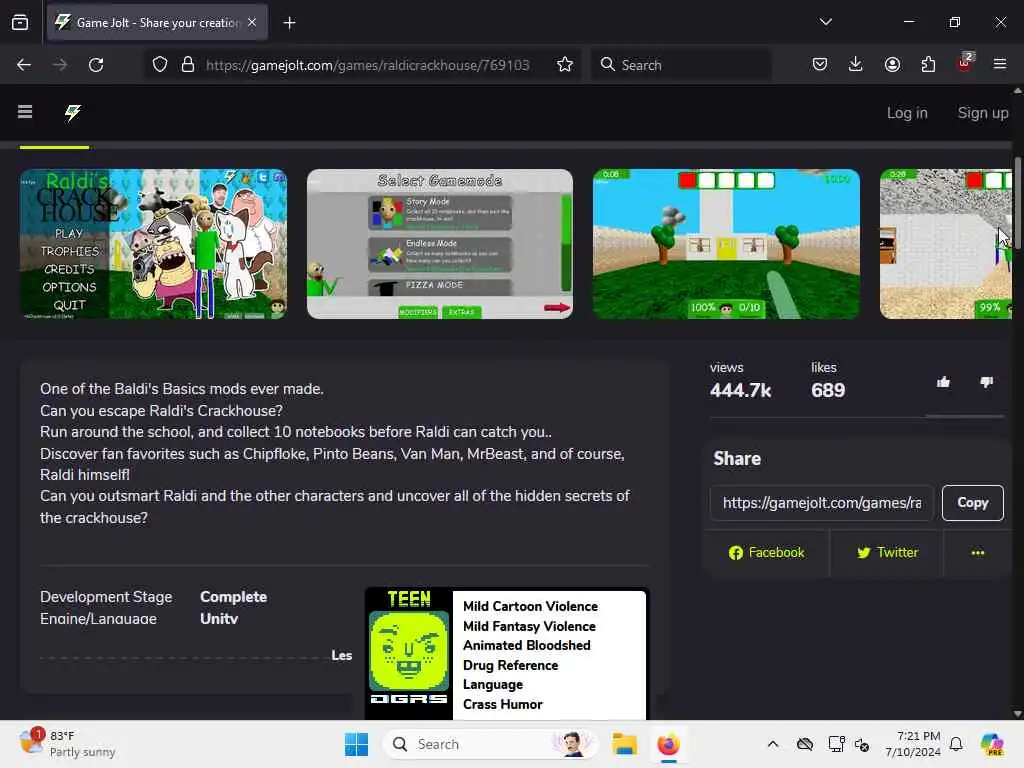Close the Game Jolt tab
This screenshot has height=768, width=1024.
[252, 22]
